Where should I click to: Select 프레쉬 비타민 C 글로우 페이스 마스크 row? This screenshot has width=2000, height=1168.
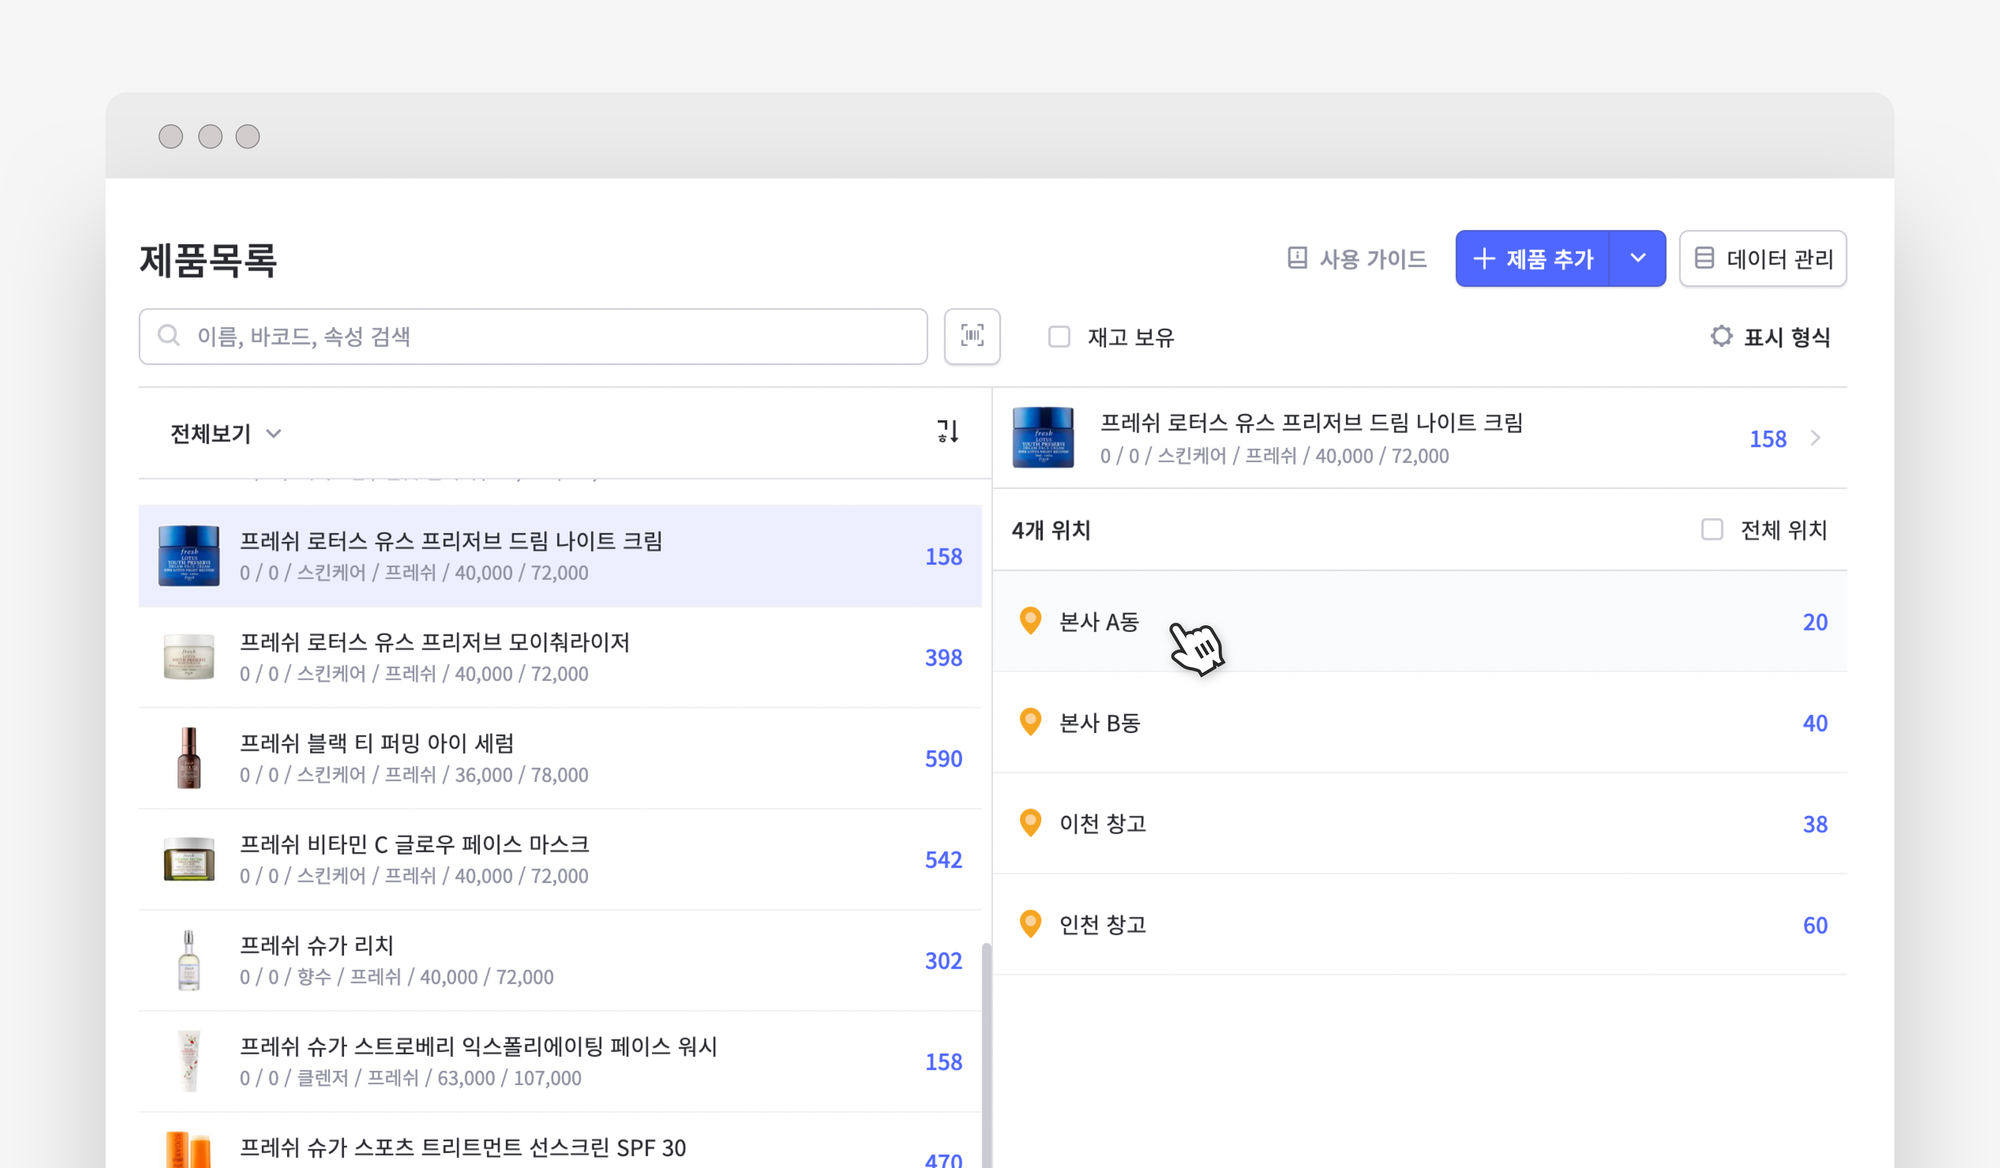coord(560,859)
